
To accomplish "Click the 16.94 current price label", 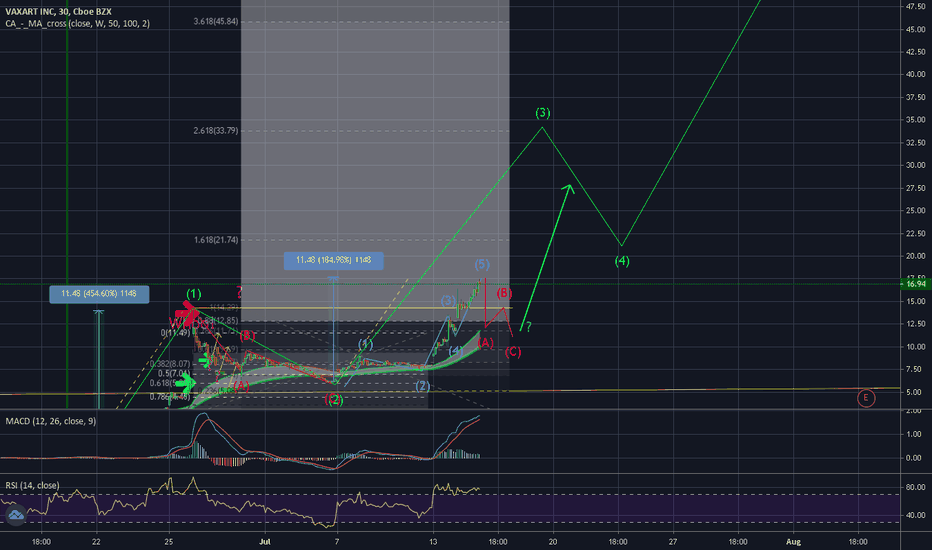I will 915,284.
